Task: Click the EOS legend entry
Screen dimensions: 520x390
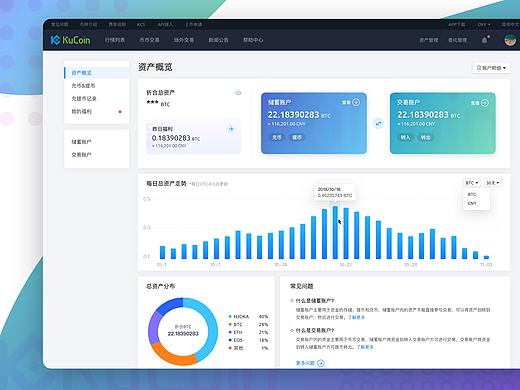Action: coord(248,340)
